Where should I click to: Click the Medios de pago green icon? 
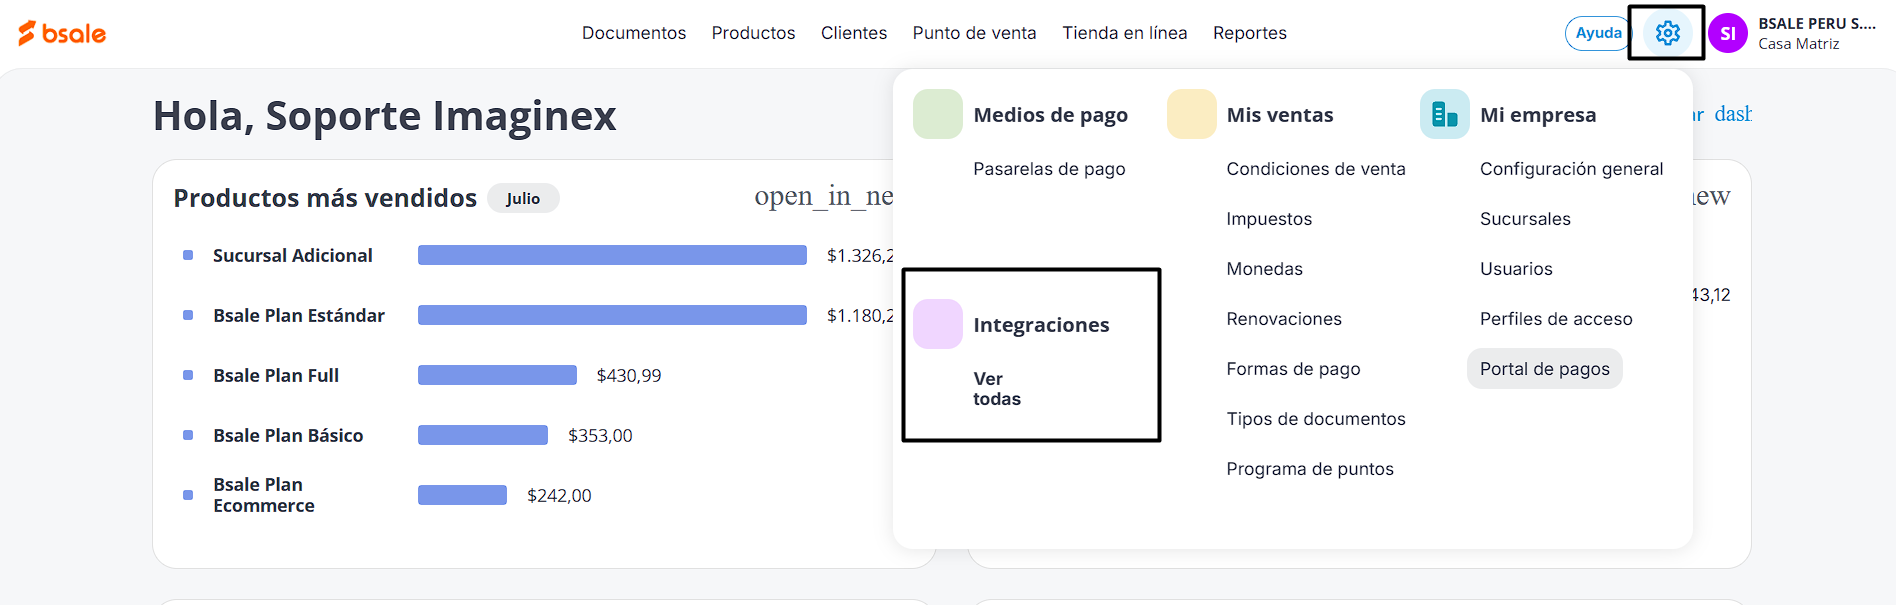click(938, 114)
